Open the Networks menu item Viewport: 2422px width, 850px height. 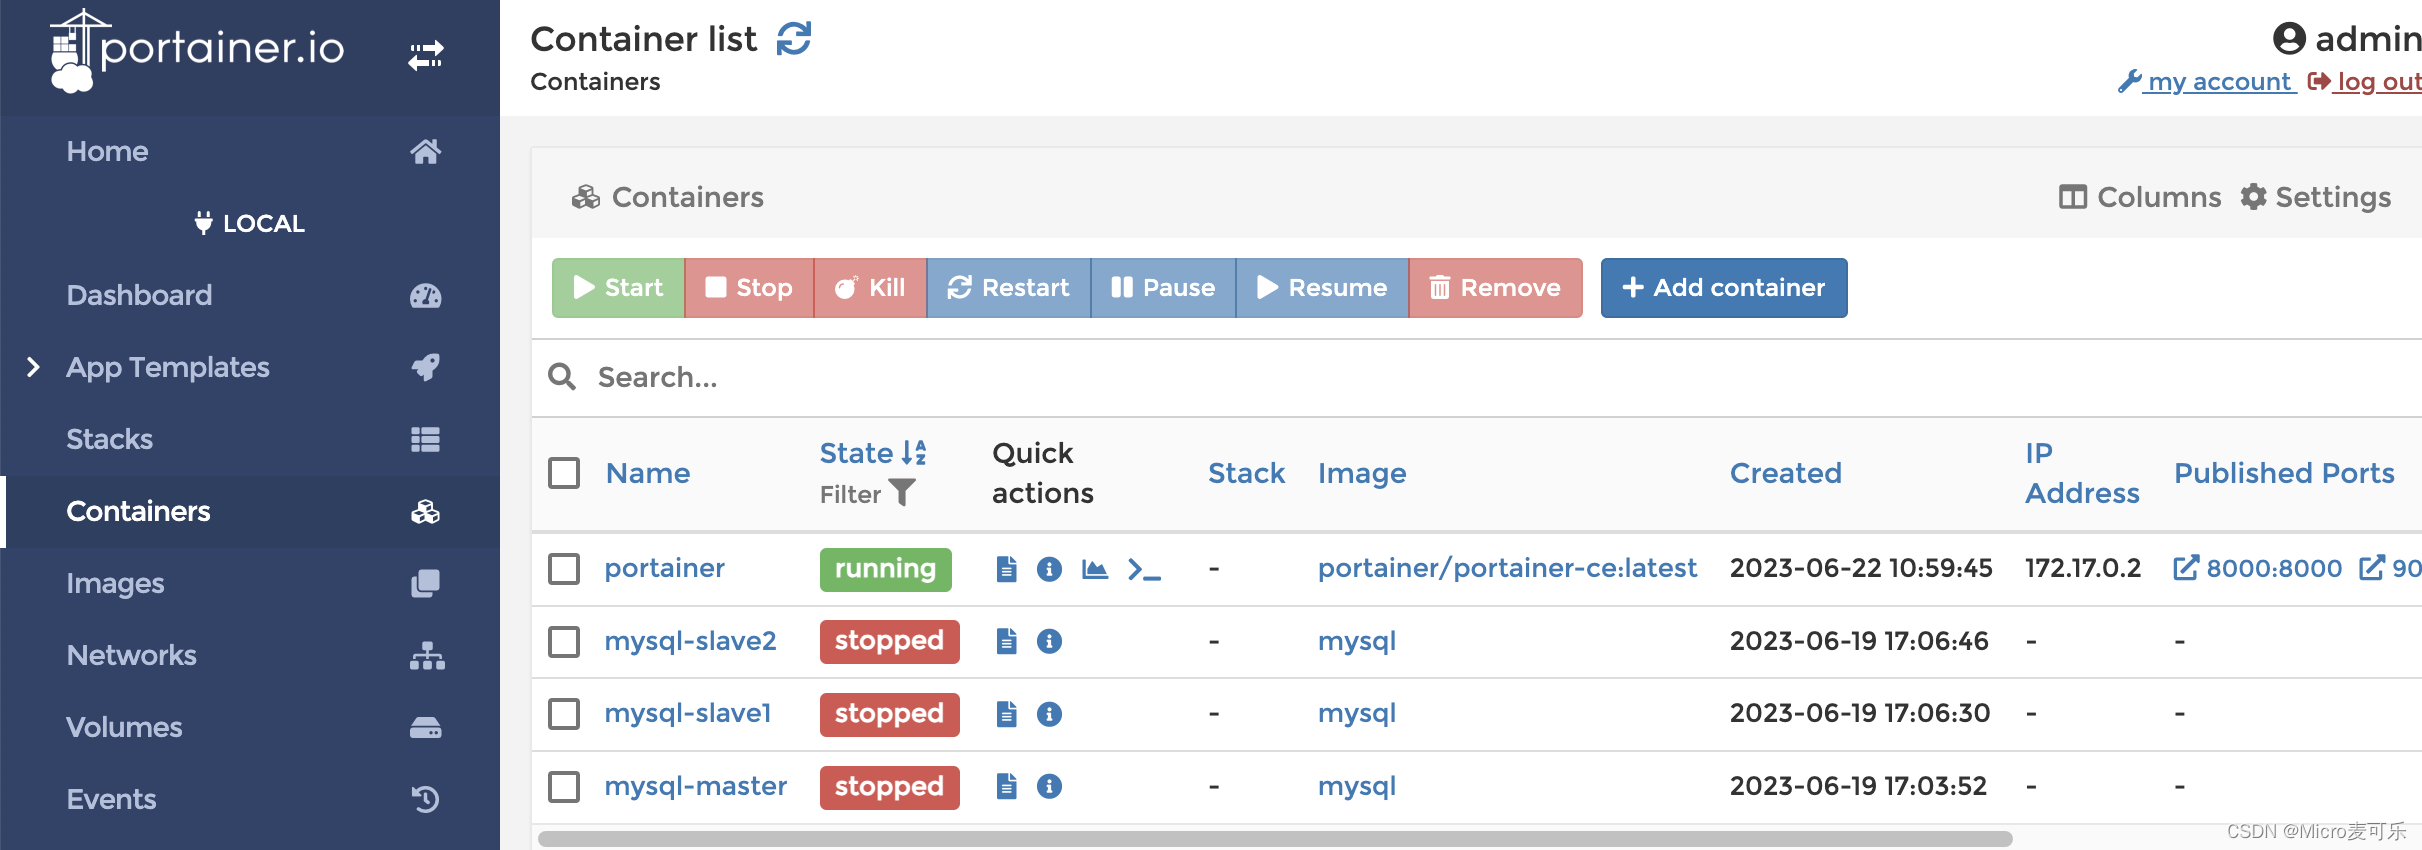(x=250, y=655)
